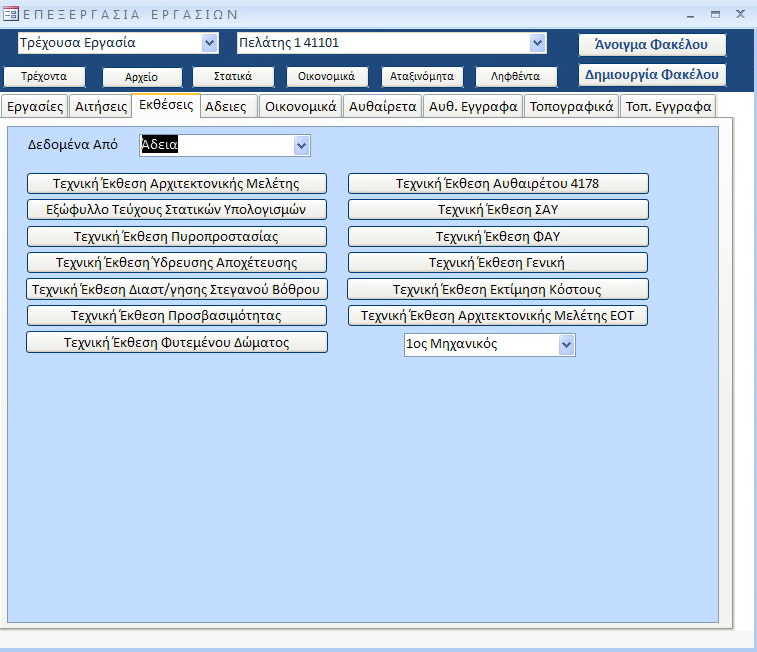Select the Τοπογραφικά tab
Screen dimensions: 757x652
(x=571, y=106)
